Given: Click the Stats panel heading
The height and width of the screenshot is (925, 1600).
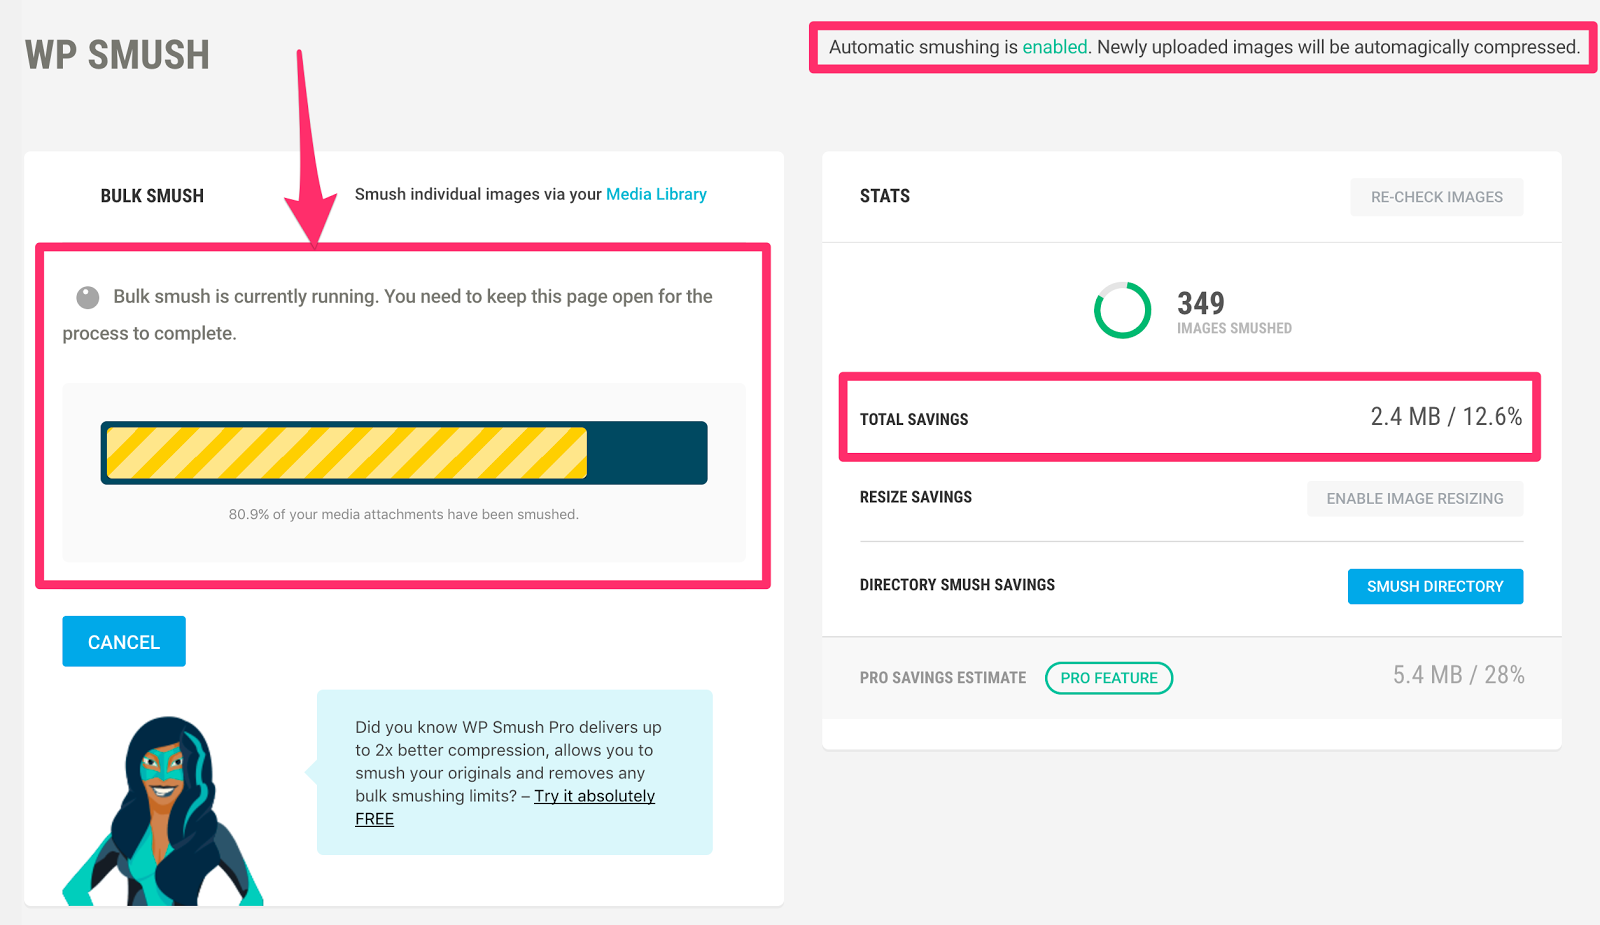Looking at the screenshot, I should coord(885,196).
